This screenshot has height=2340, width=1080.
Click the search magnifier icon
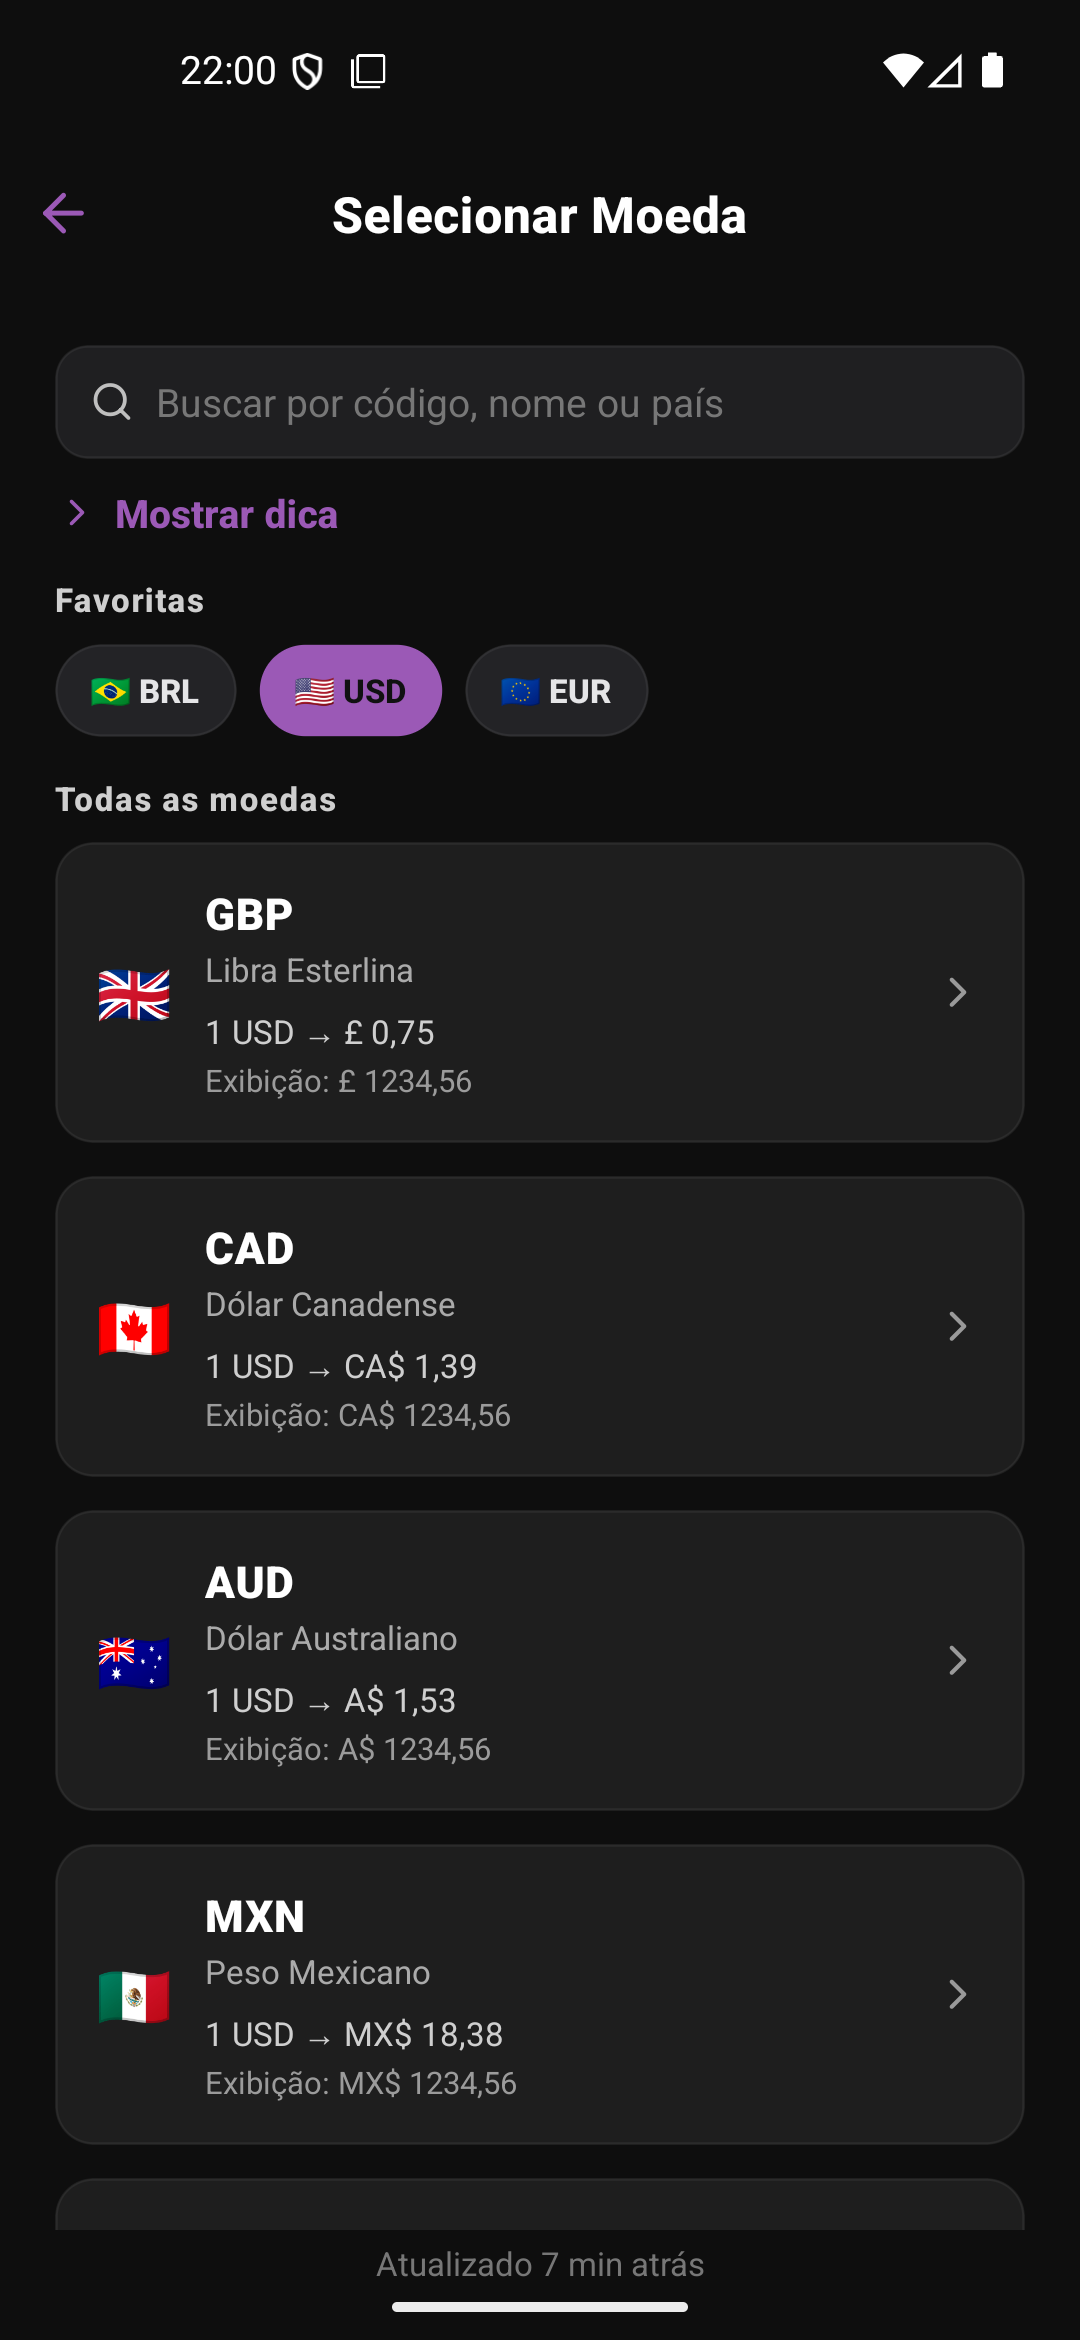[x=112, y=402]
